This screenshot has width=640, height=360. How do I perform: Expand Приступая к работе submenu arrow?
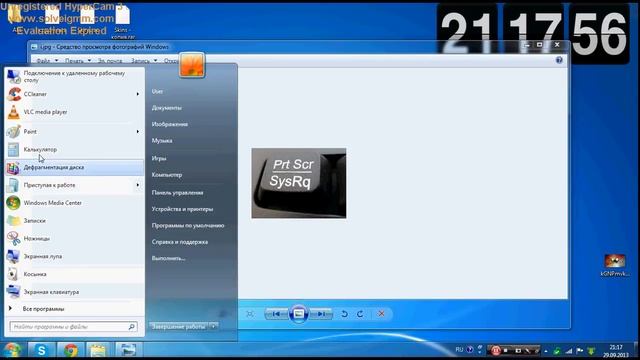pos(138,185)
